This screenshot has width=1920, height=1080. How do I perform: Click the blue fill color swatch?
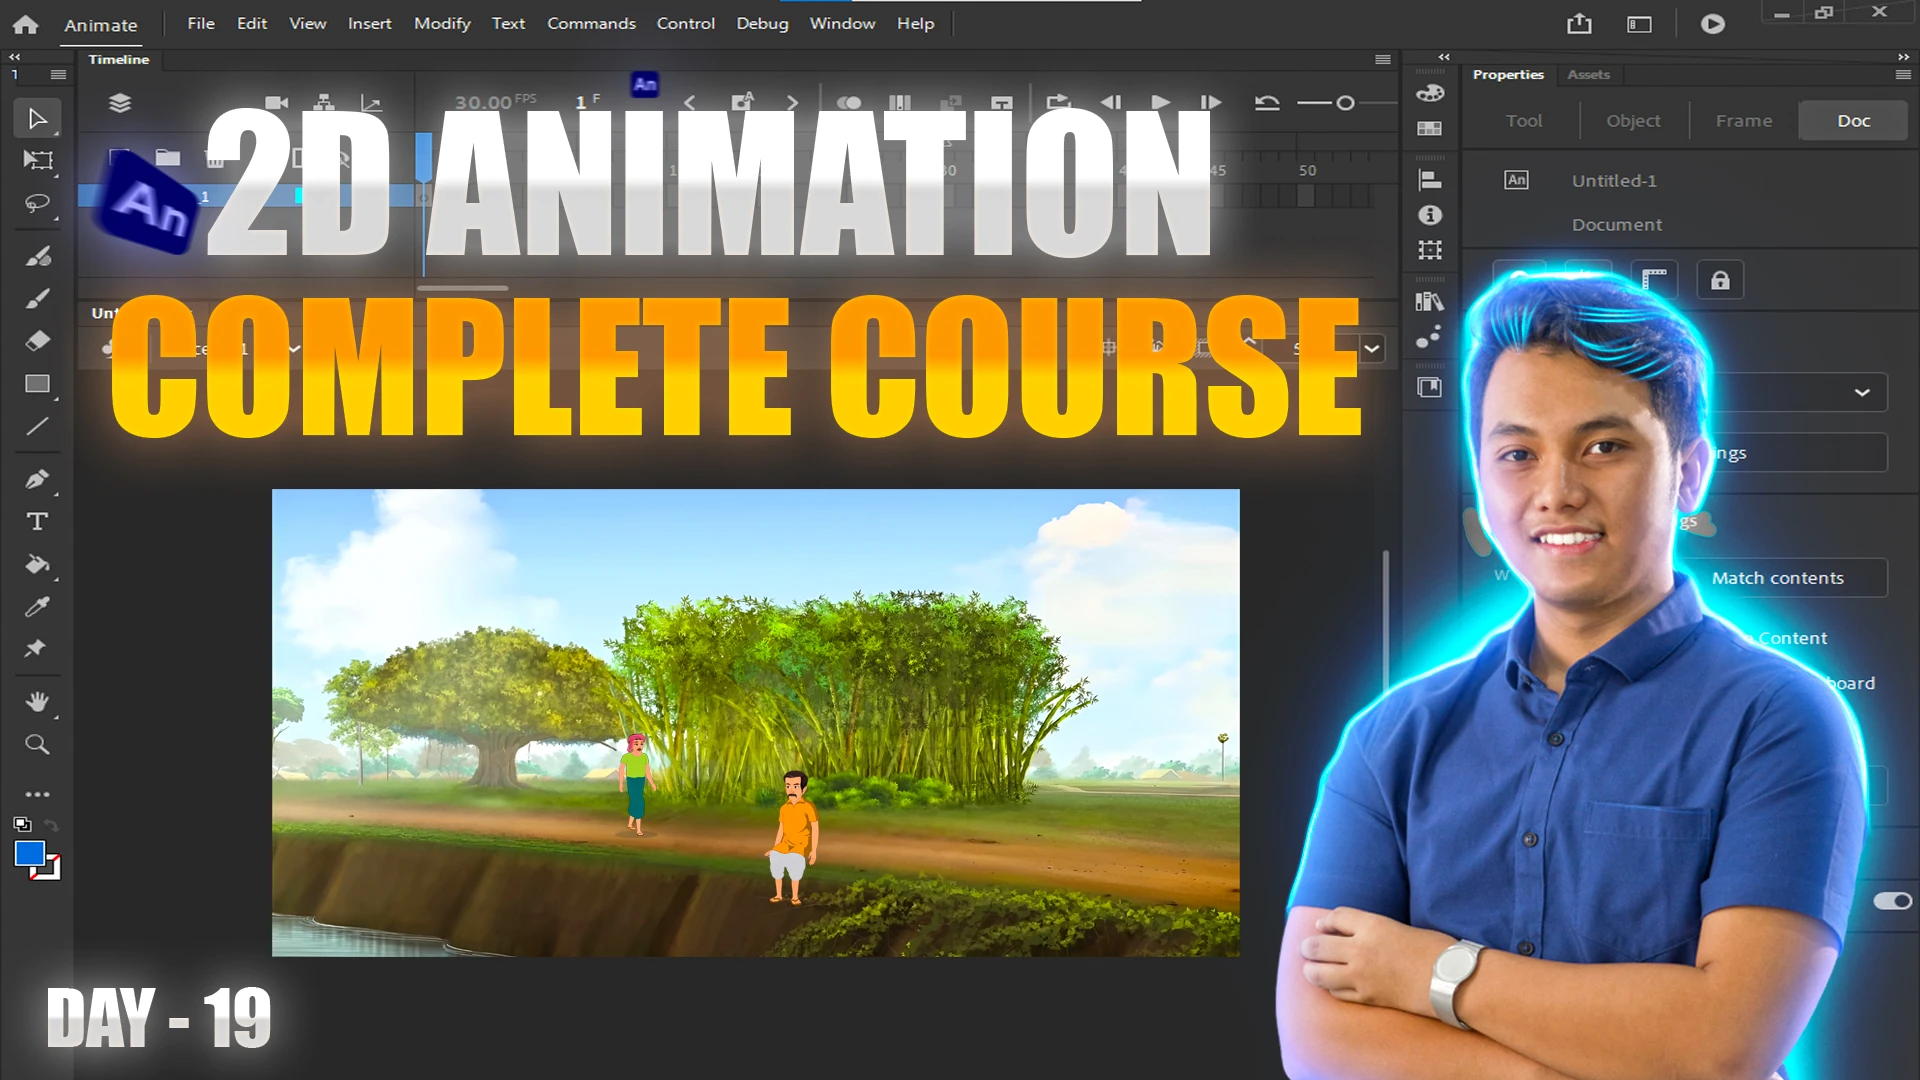point(29,854)
